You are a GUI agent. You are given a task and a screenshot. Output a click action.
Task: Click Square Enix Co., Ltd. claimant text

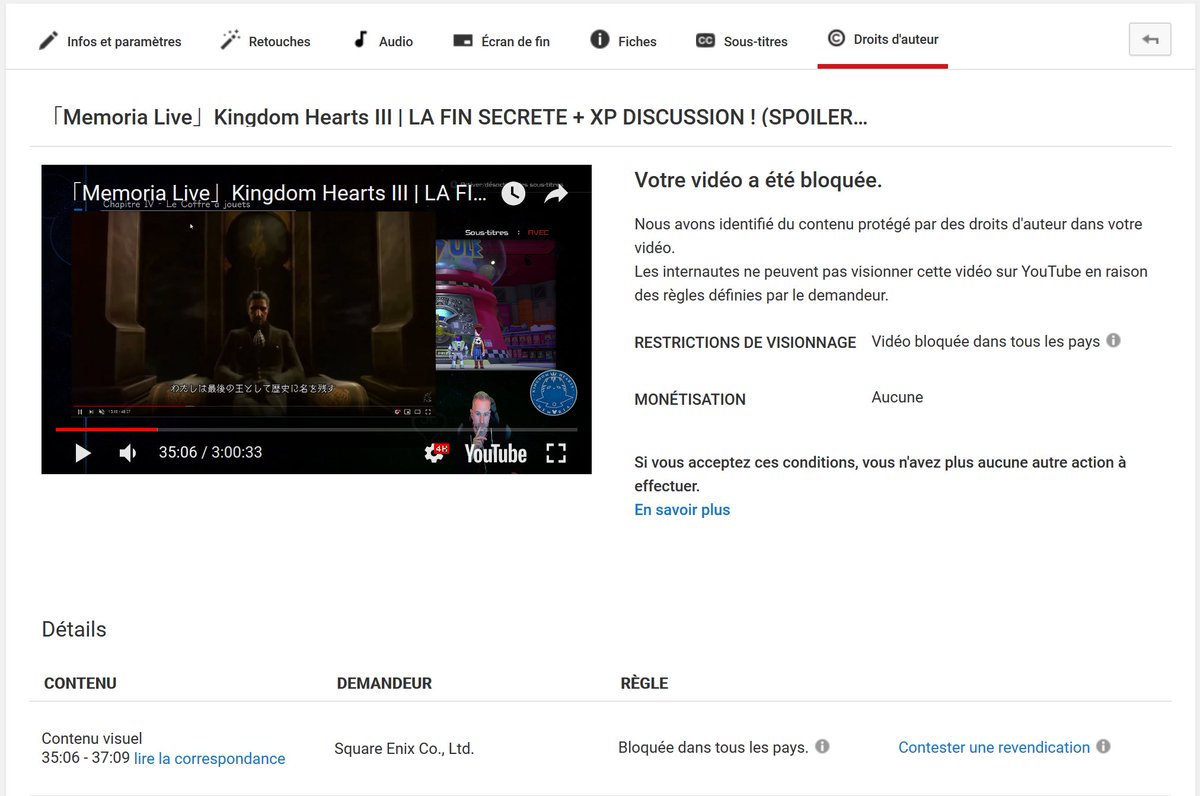[x=404, y=748]
